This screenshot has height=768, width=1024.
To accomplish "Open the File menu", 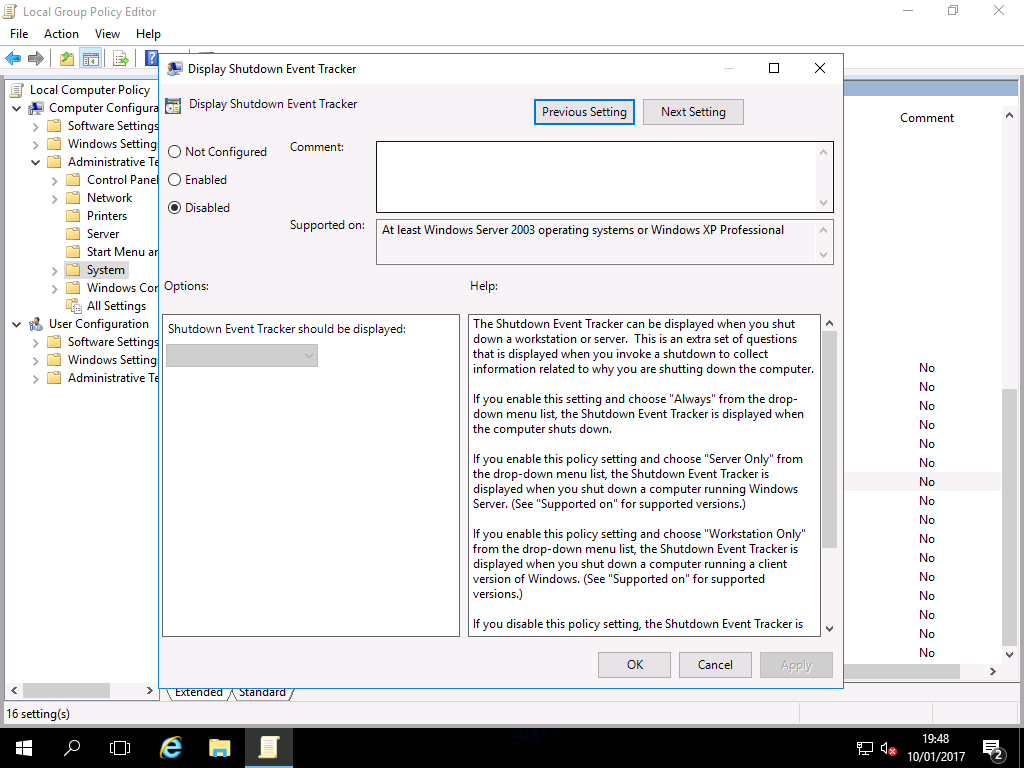I will point(19,34).
